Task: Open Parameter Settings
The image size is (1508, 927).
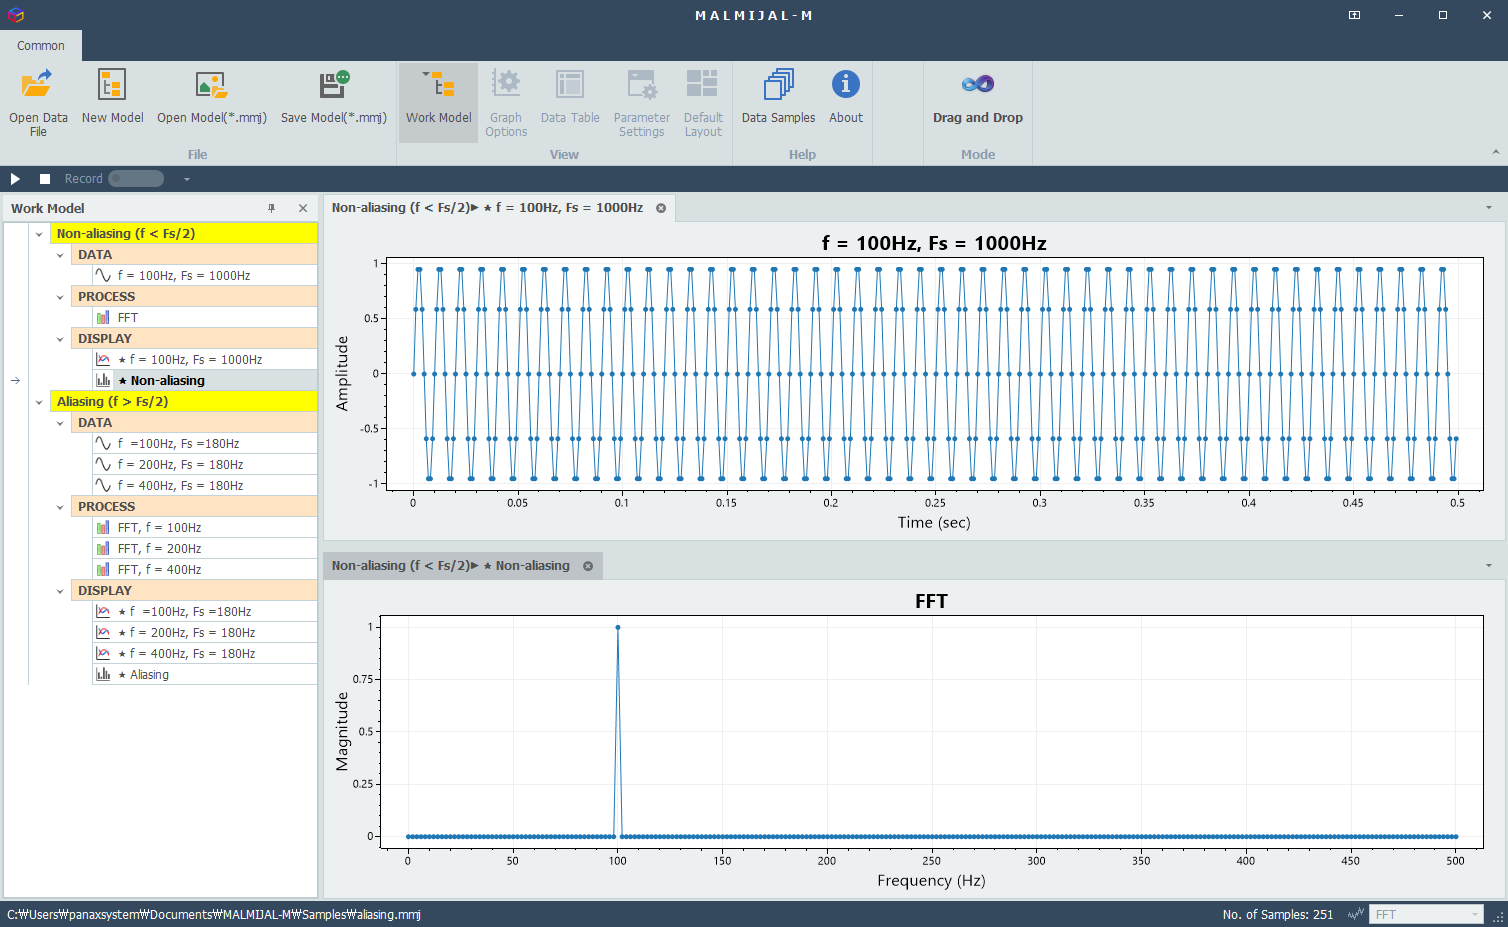Action: (641, 102)
